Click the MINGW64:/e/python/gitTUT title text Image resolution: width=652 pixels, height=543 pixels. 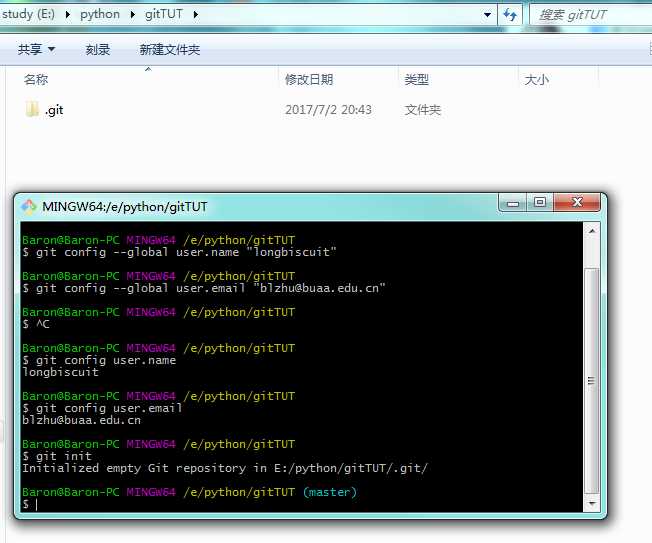(x=125, y=207)
